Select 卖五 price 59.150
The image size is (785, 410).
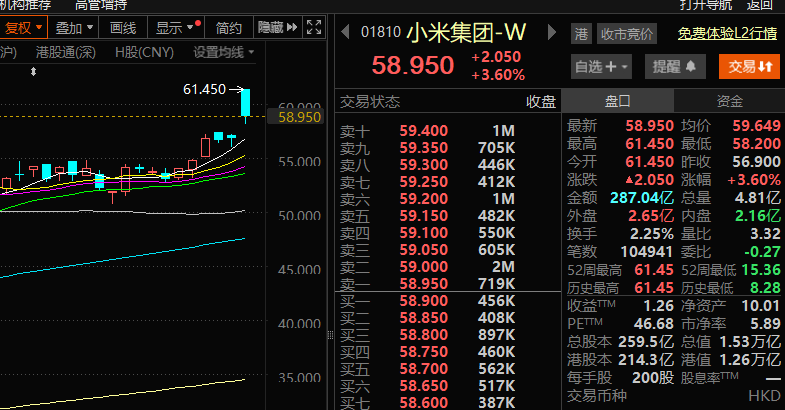[424, 216]
